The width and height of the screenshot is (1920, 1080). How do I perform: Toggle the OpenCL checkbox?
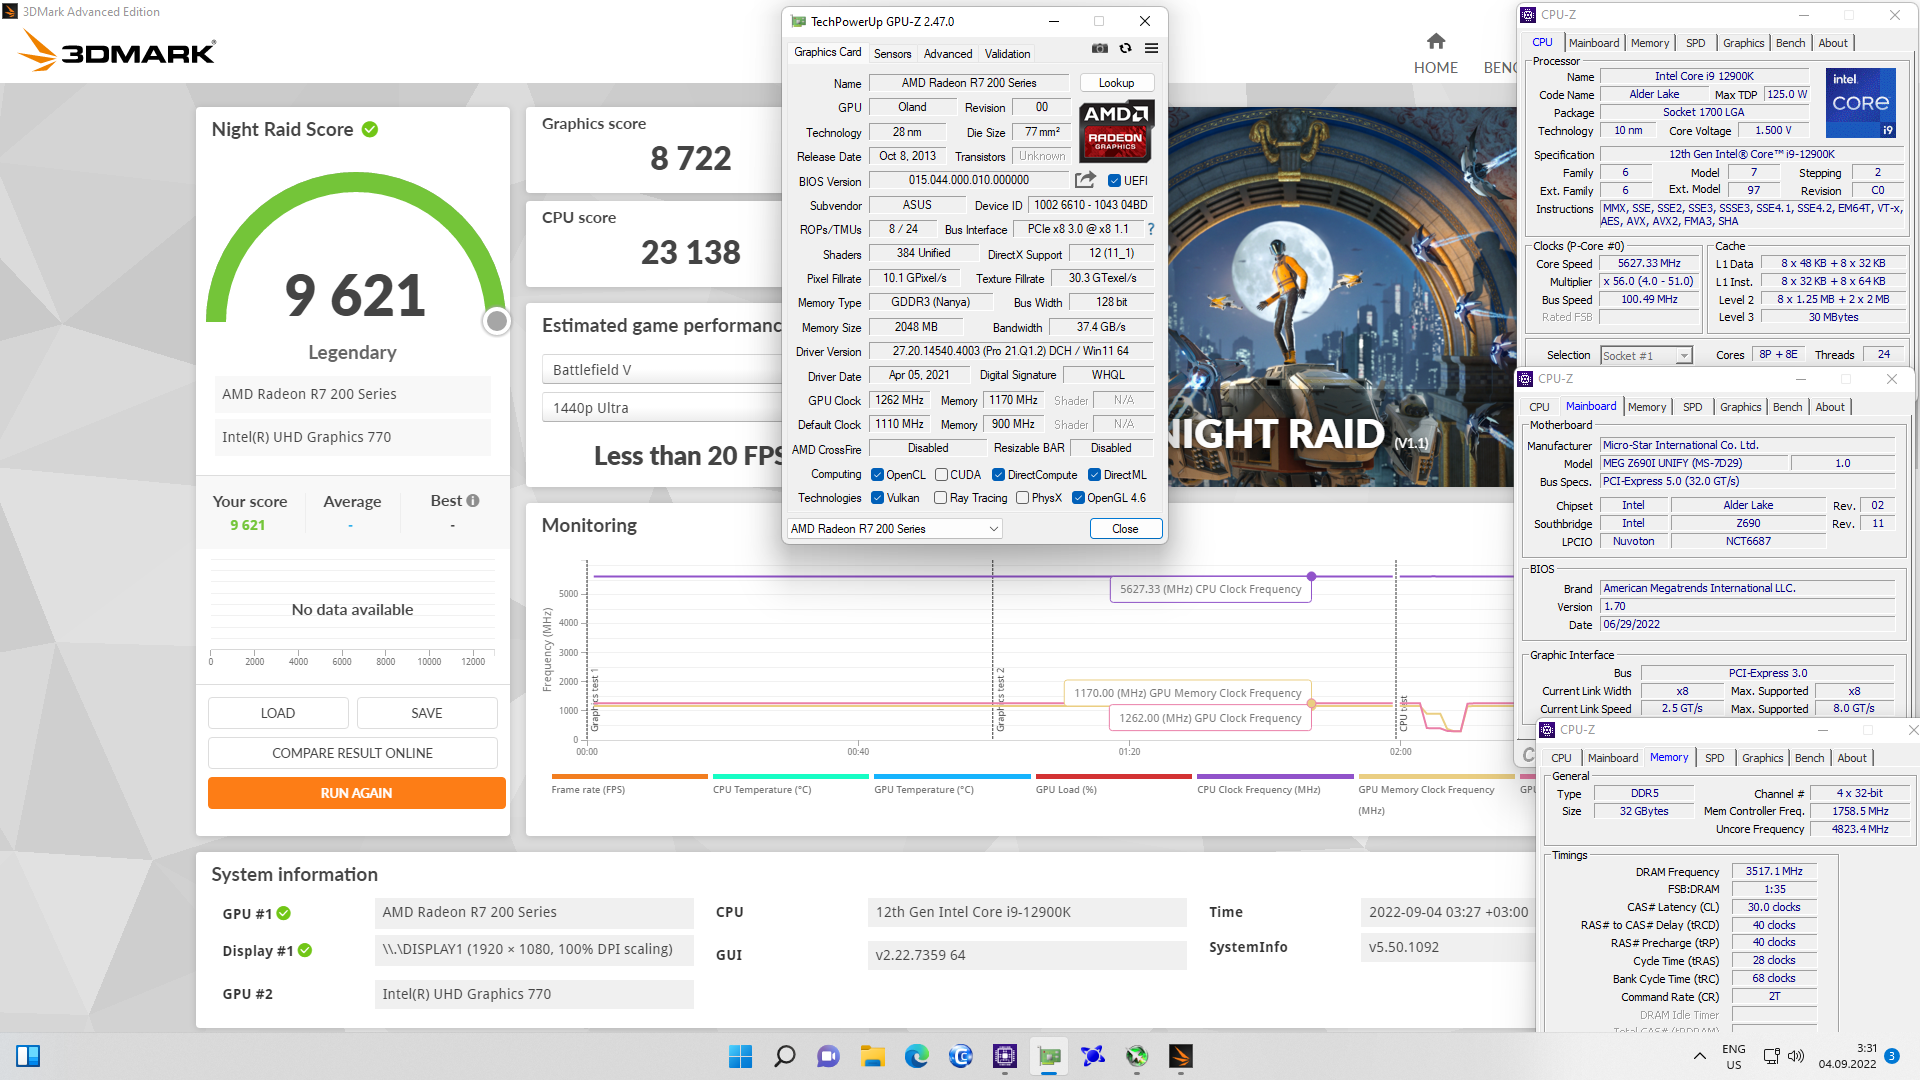[877, 475]
